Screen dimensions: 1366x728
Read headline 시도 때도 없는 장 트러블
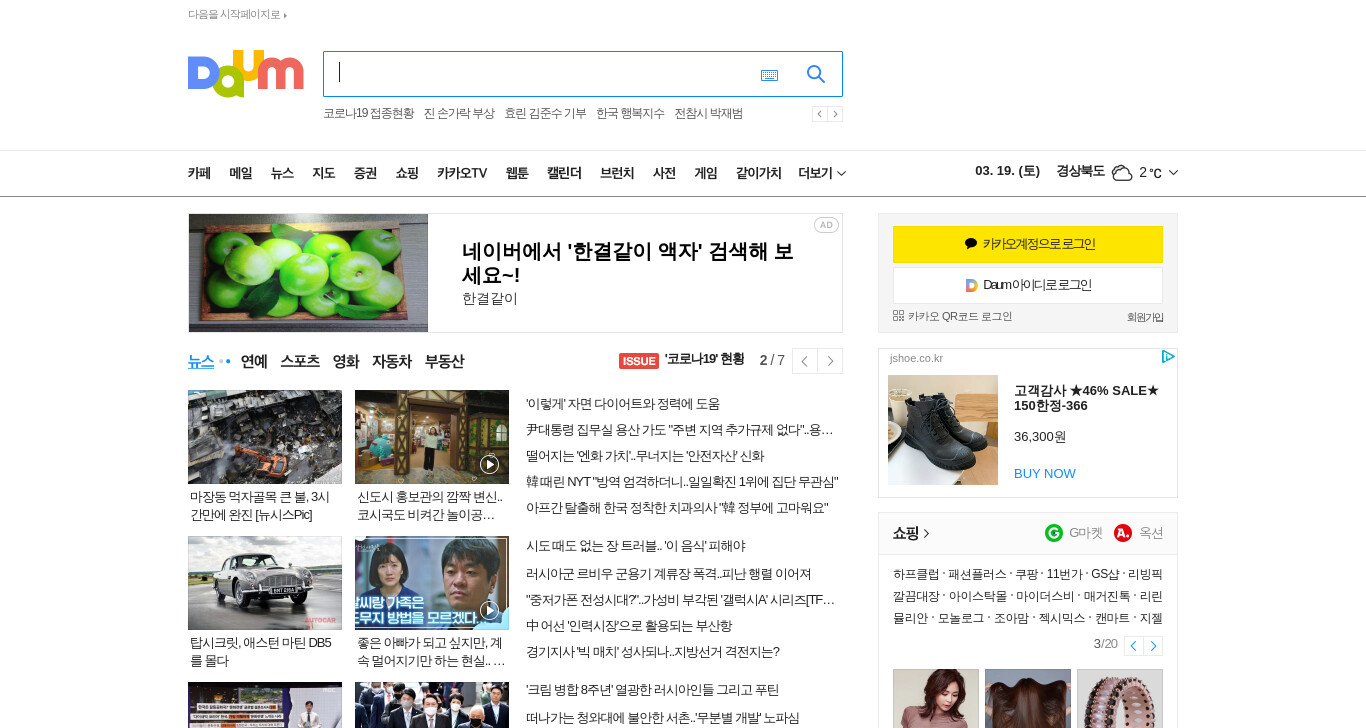tap(635, 546)
